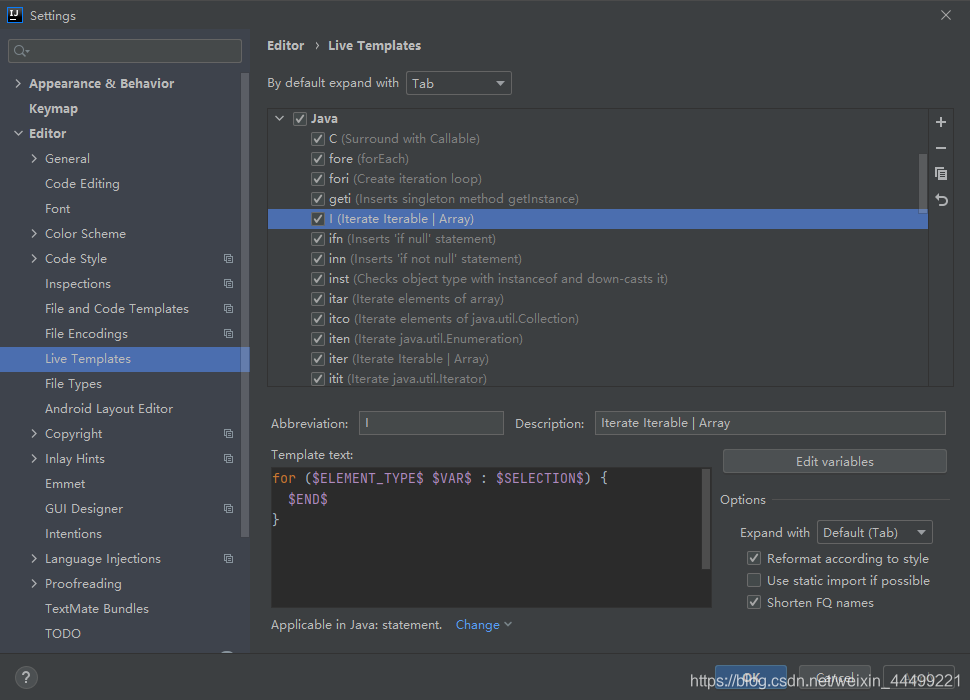Click the project-scope icon next to Inspections
970x700 pixels.
point(228,284)
